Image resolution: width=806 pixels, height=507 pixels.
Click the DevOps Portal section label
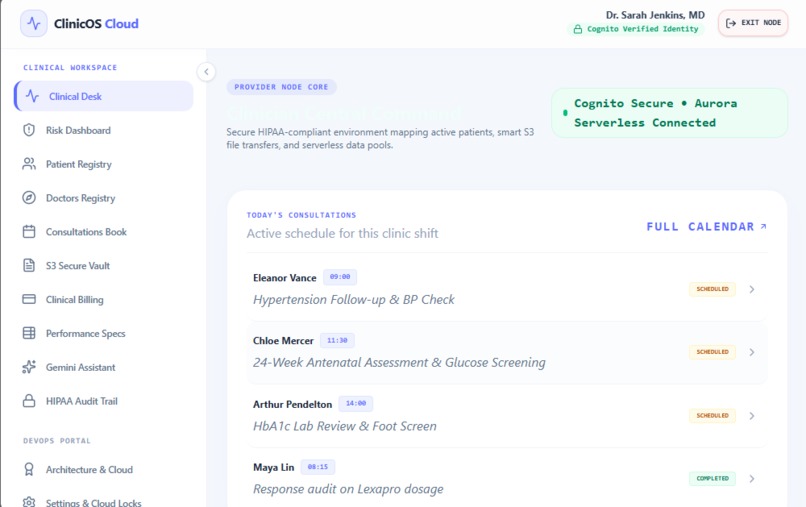[57, 441]
